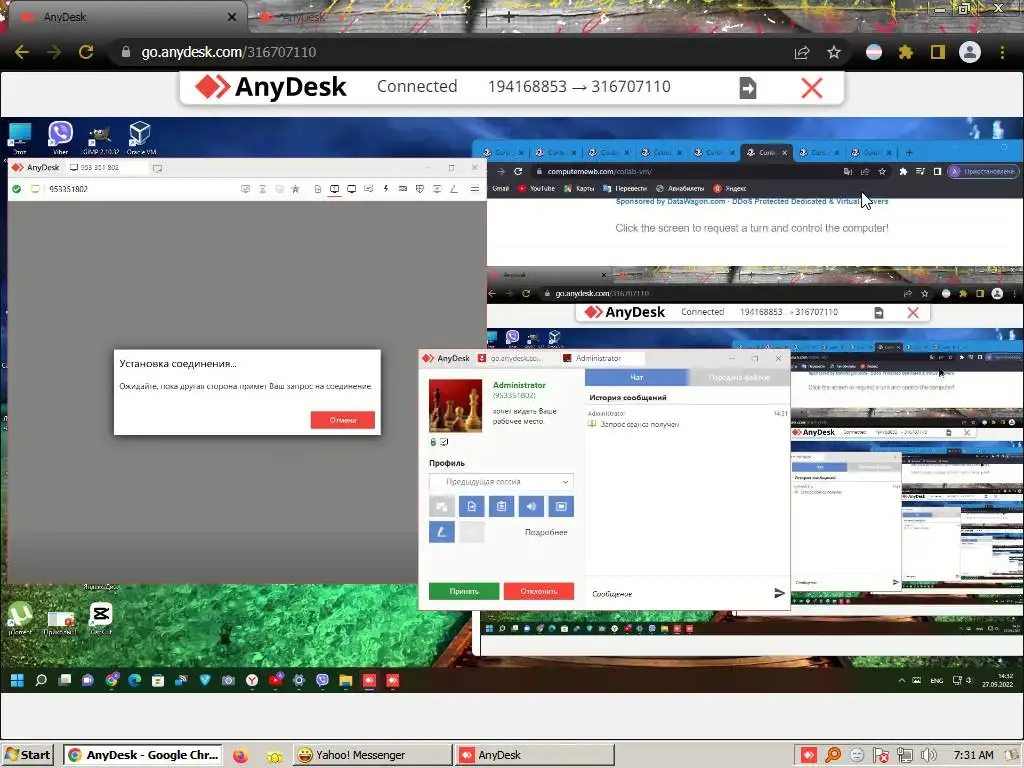1024x768 pixels.
Task: Toggle the screen recording permission button
Action: (x=561, y=506)
